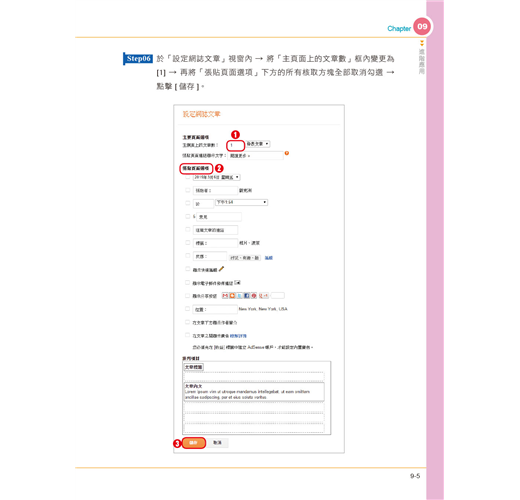The width and height of the screenshot is (520, 500).
Task: Click the orange save button
Action: point(194,443)
